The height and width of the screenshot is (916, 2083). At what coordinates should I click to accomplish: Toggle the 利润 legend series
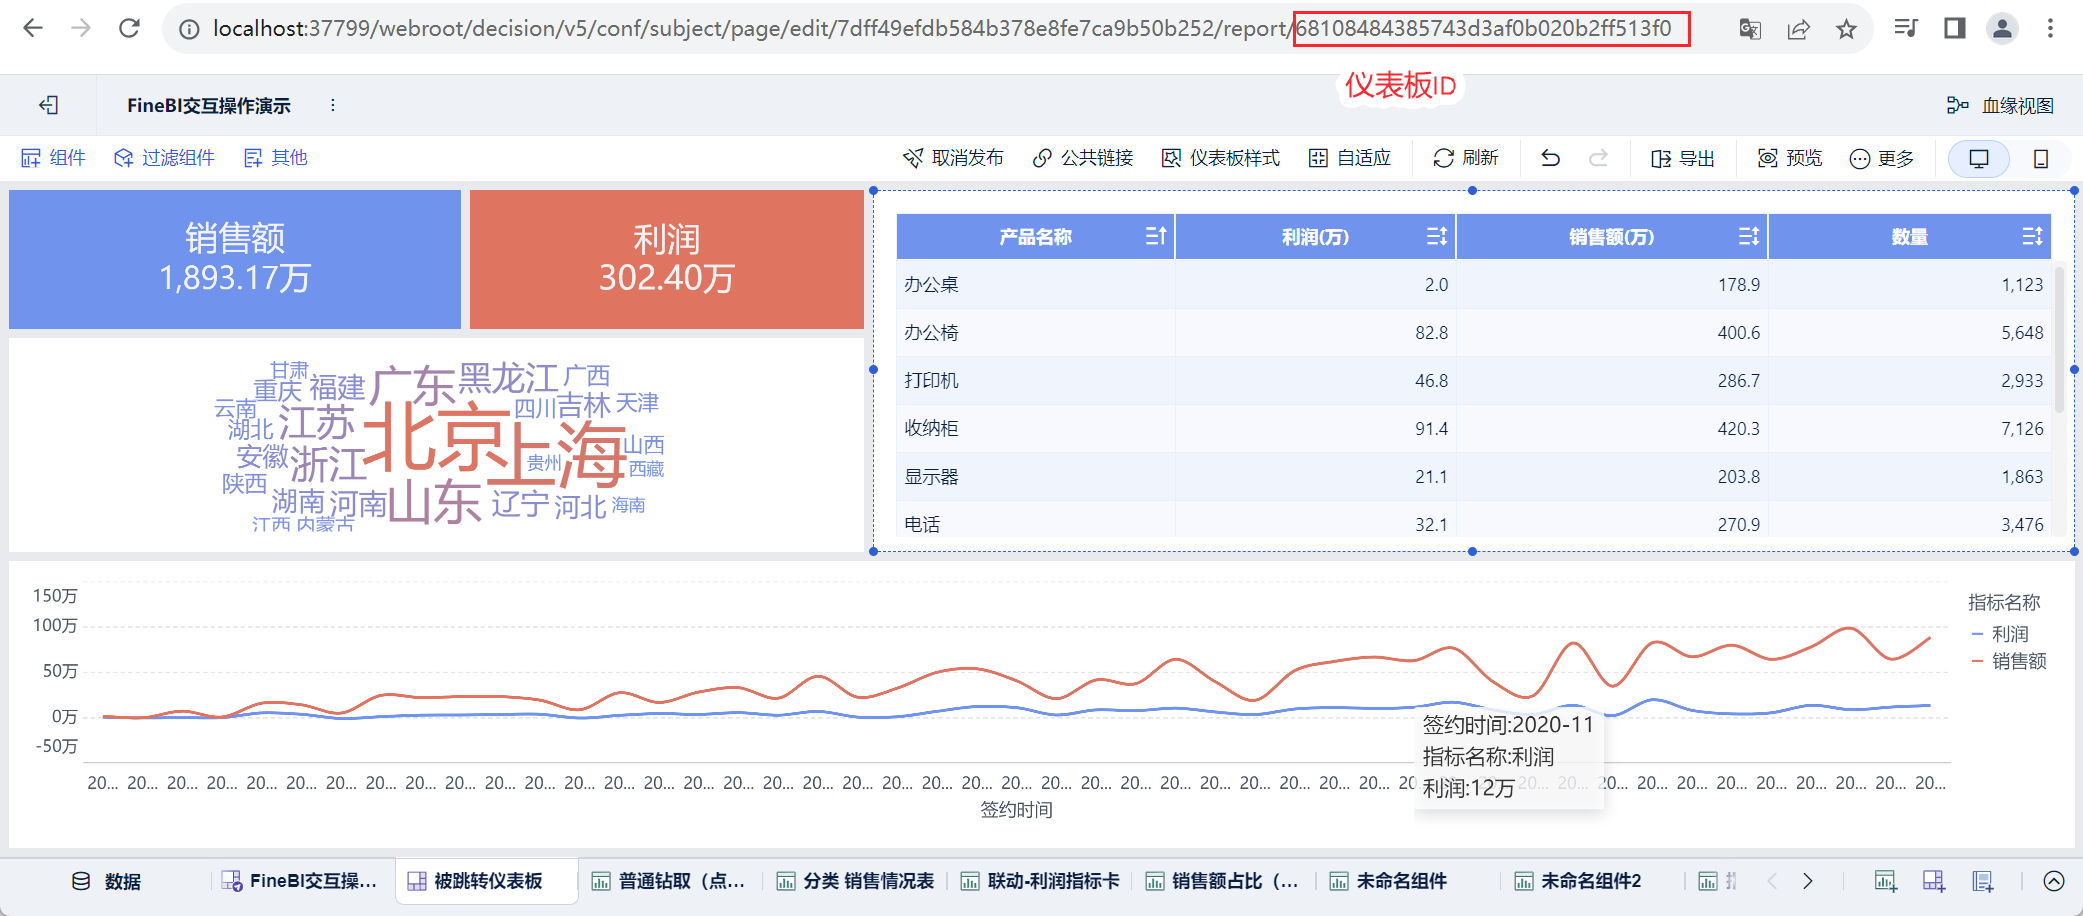click(x=2000, y=634)
